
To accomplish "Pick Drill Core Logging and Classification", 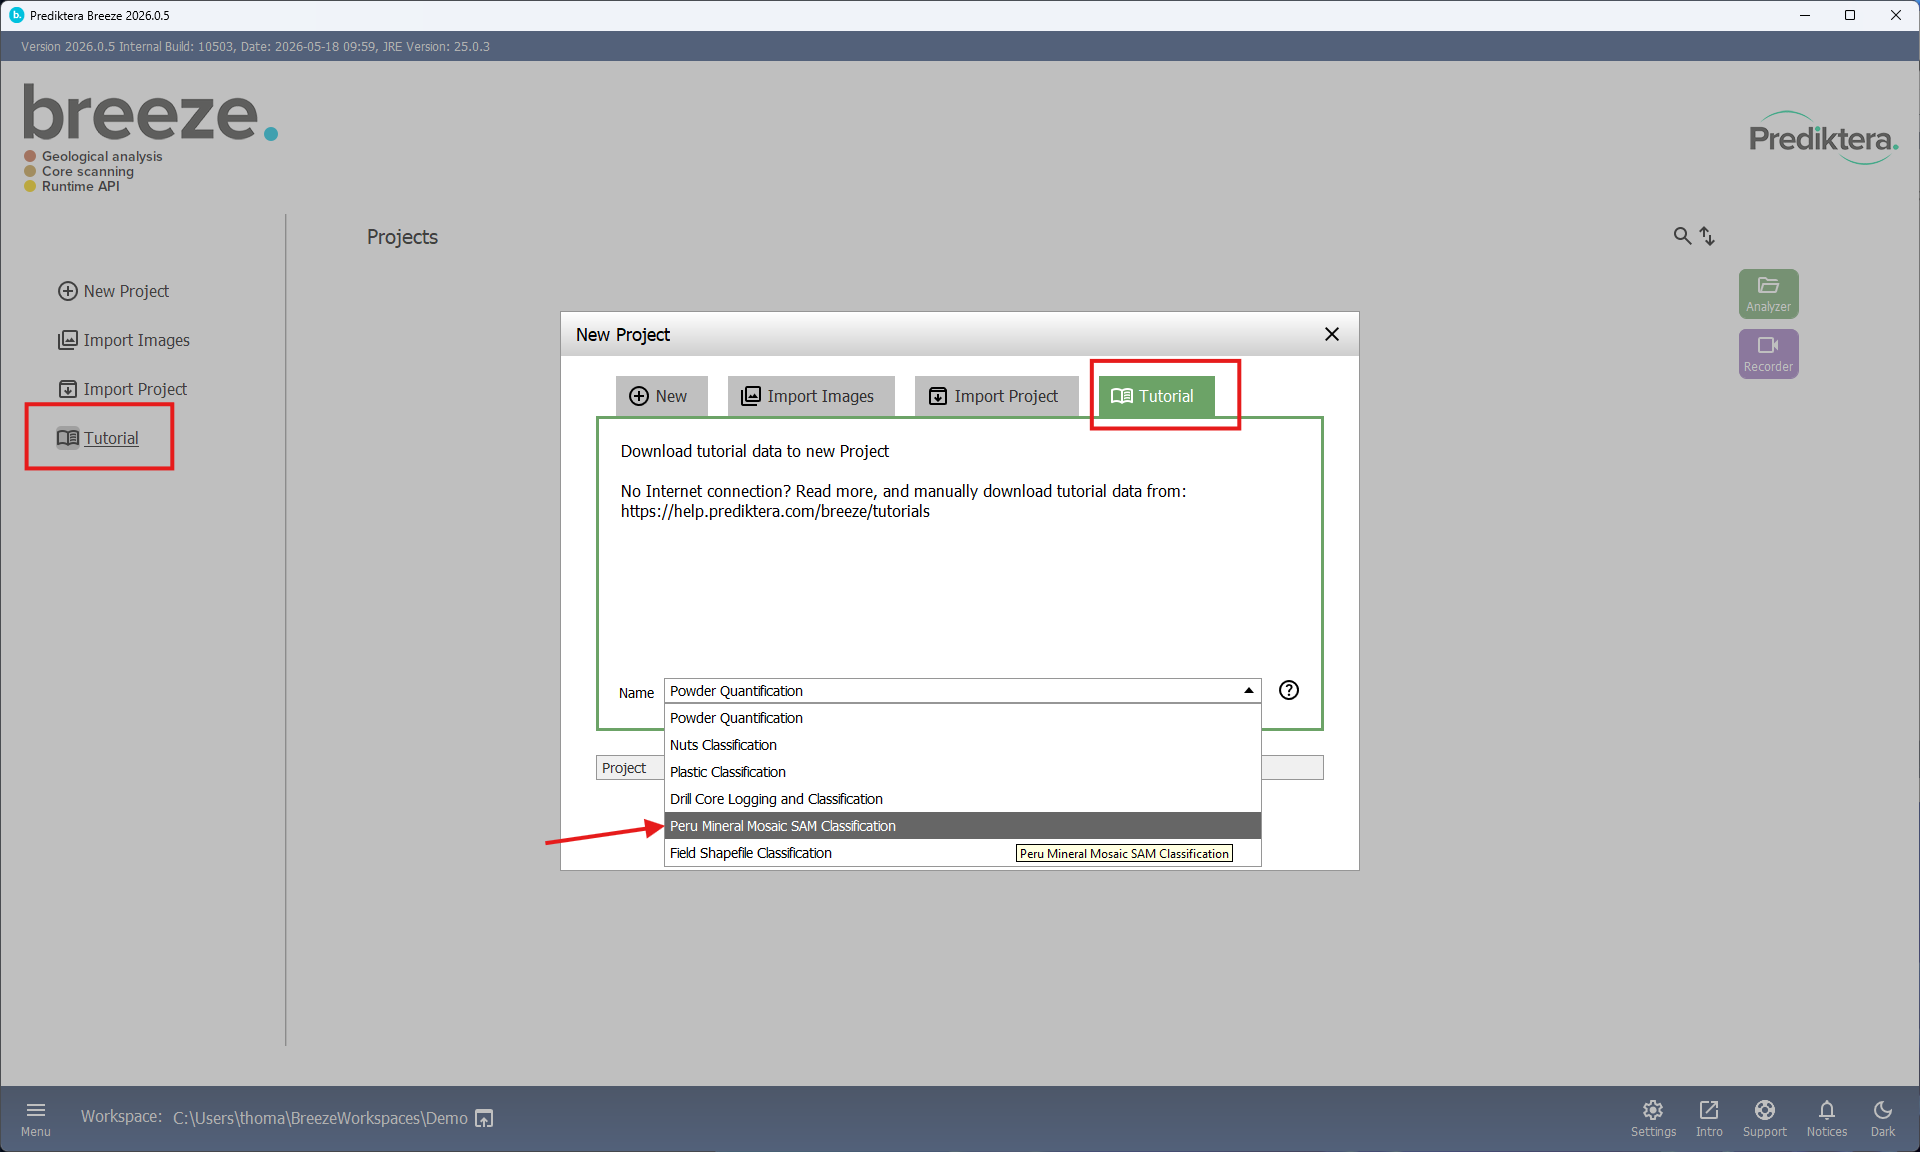I will coord(962,799).
